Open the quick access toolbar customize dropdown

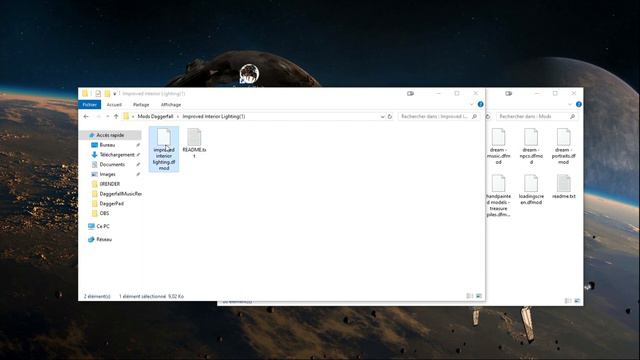pos(115,94)
